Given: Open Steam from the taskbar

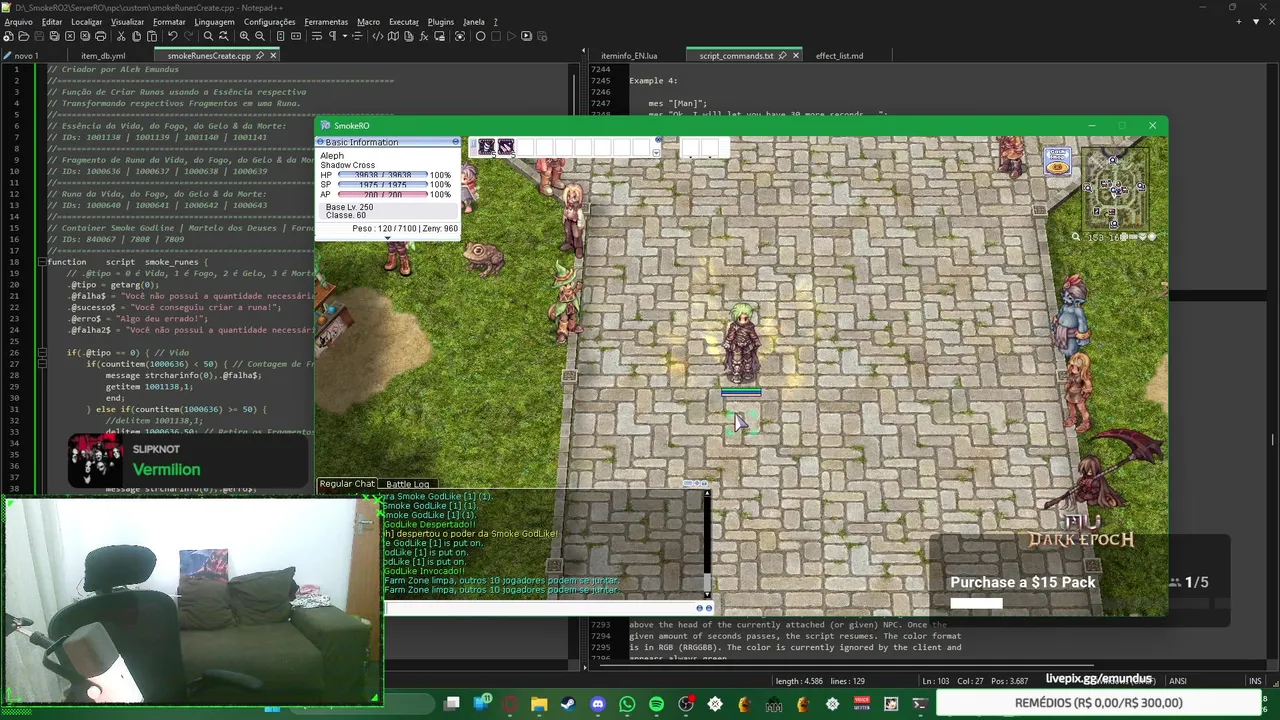Looking at the screenshot, I should [569, 704].
